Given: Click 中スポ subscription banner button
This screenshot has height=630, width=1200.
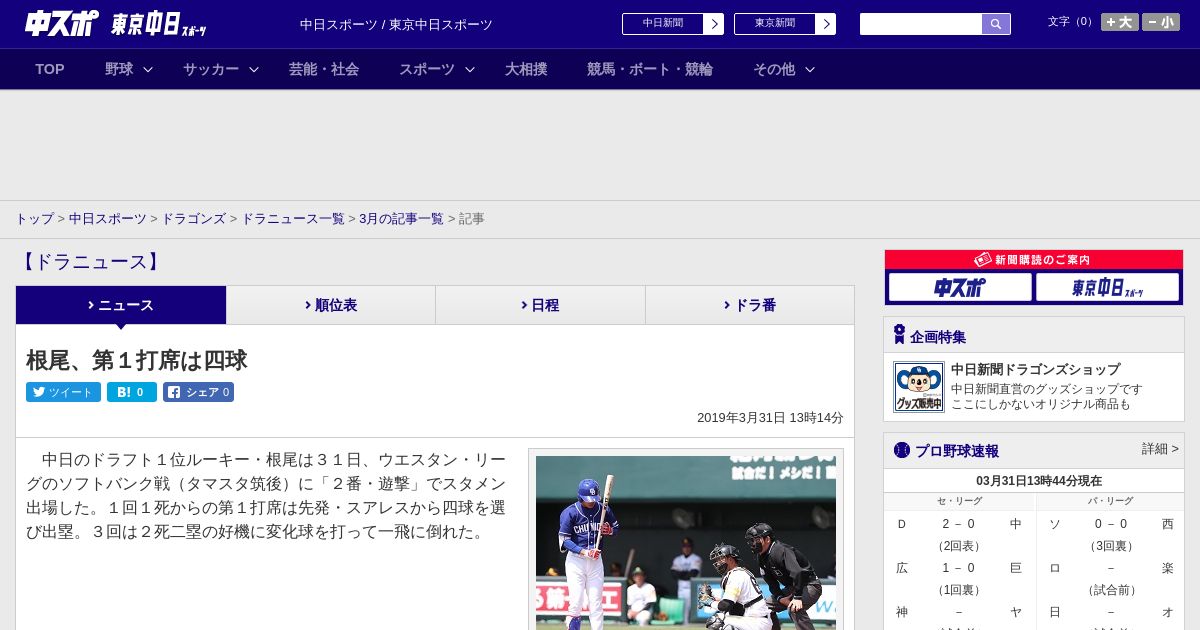Looking at the screenshot, I should coord(960,287).
